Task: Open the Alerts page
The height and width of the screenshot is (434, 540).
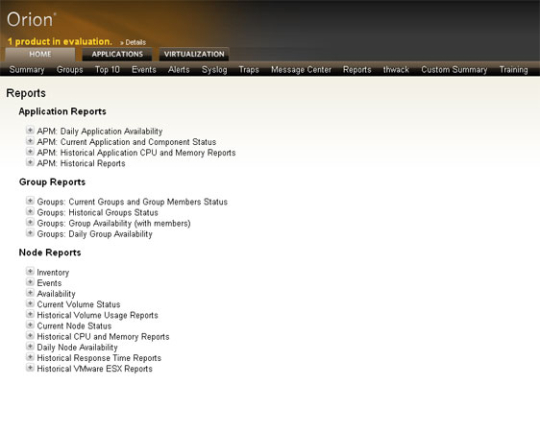Action: coord(179,70)
